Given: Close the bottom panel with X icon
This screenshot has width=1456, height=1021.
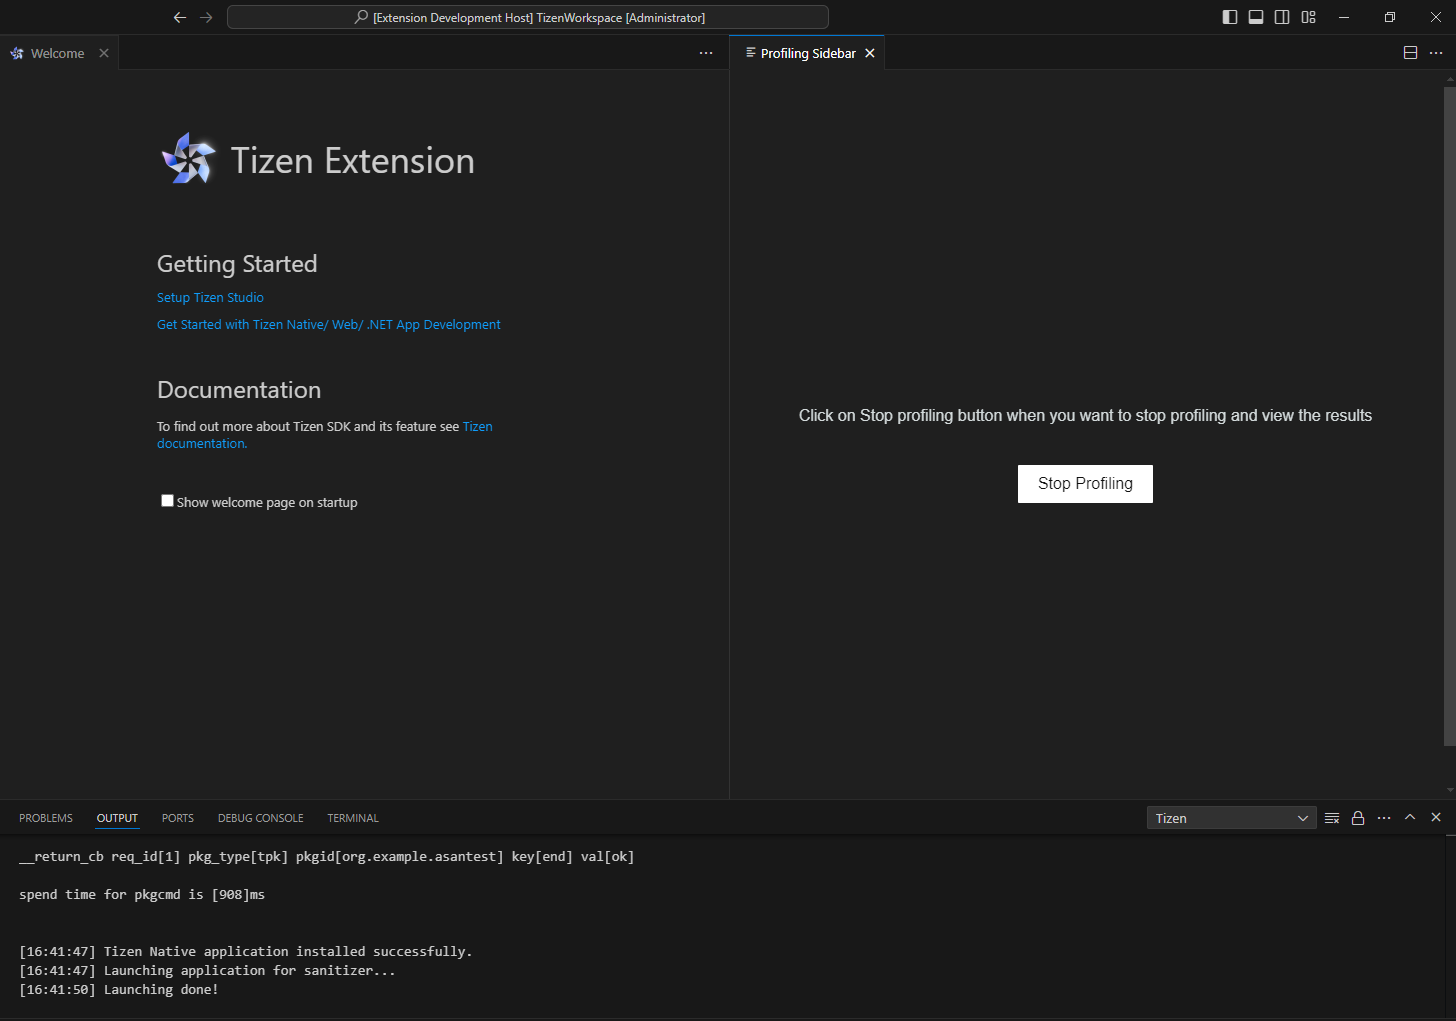Looking at the screenshot, I should [1436, 817].
